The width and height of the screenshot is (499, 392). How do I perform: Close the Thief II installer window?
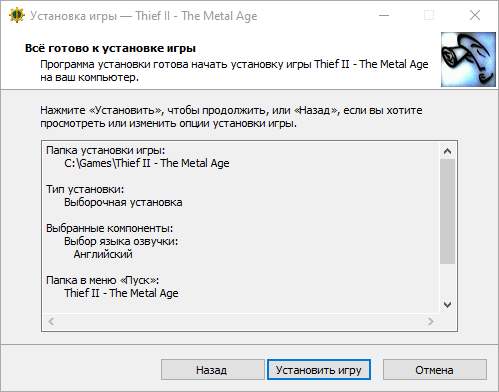click(x=475, y=15)
